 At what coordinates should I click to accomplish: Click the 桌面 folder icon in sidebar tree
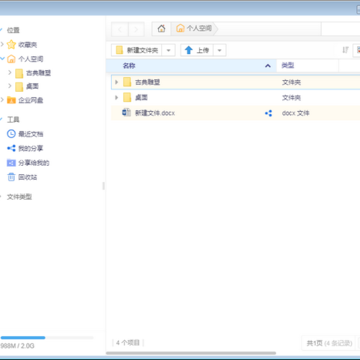pyautogui.click(x=19, y=87)
